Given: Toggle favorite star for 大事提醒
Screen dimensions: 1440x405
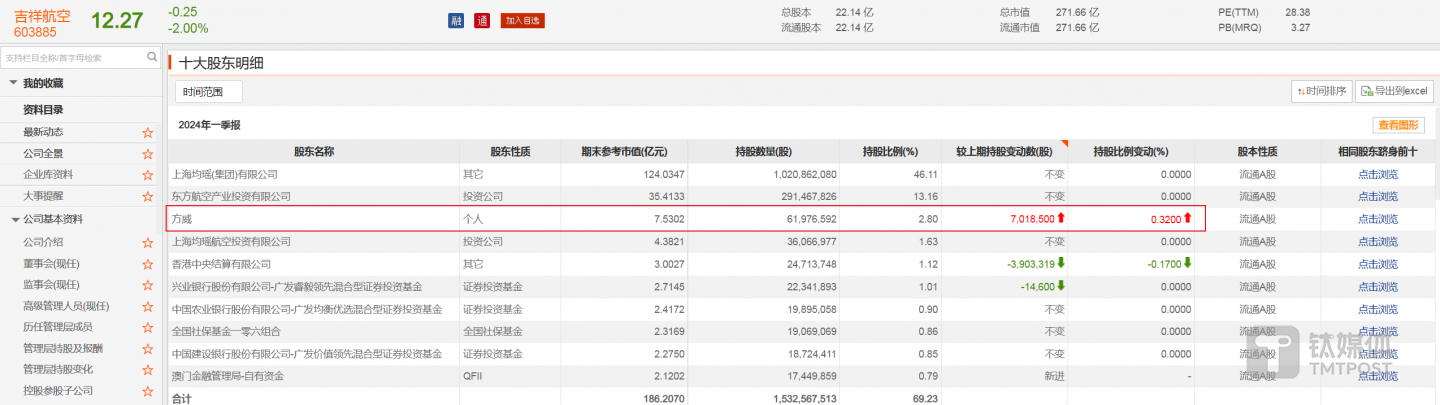Looking at the screenshot, I should point(148,196).
